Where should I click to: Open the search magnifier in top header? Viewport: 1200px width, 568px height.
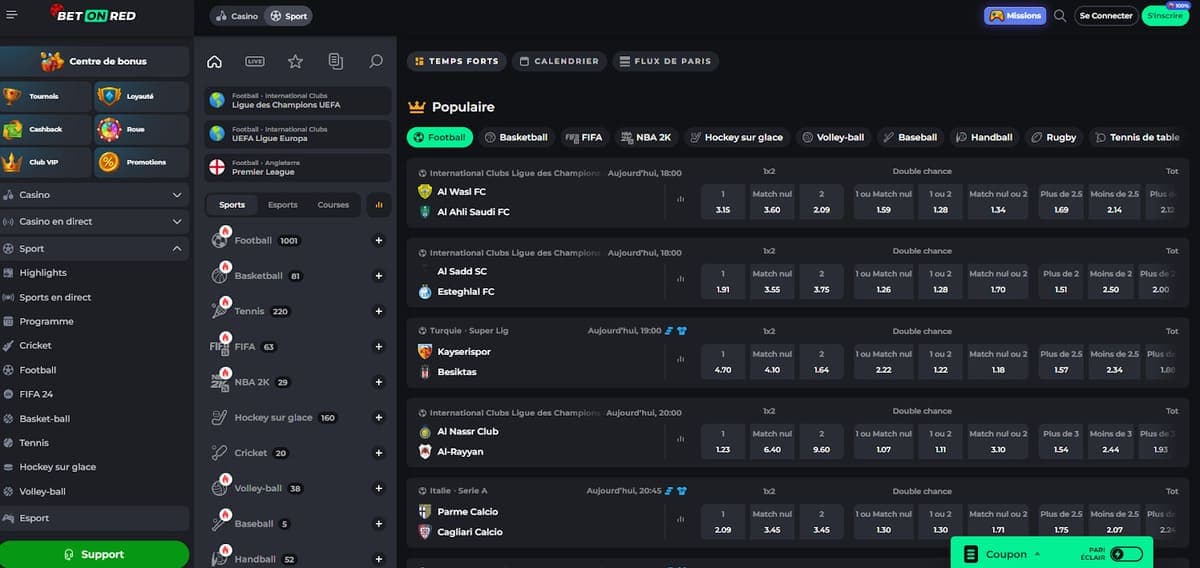(1060, 16)
